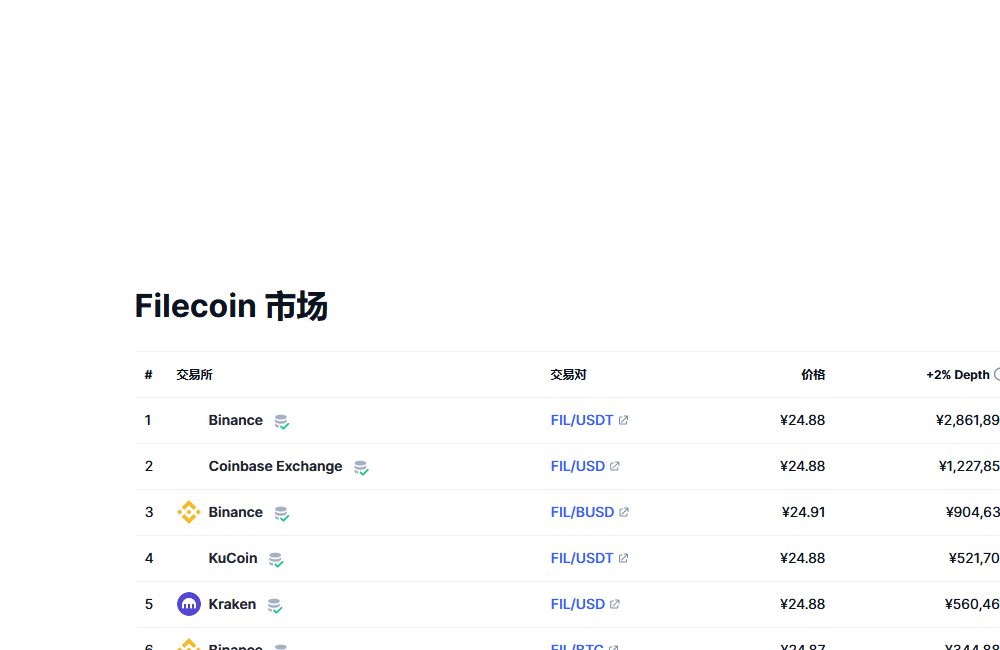Viewport: 1000px width, 650px height.
Task: Click external link icon next to Binance FIL/USDT
Action: (x=624, y=420)
